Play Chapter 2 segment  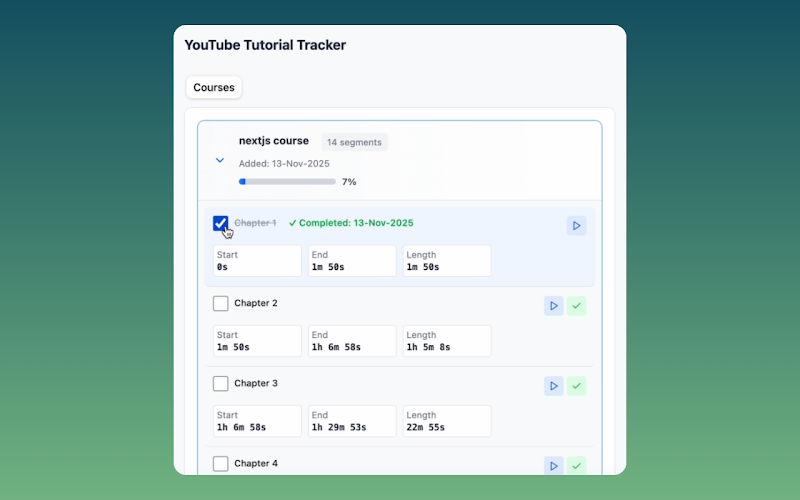click(554, 306)
